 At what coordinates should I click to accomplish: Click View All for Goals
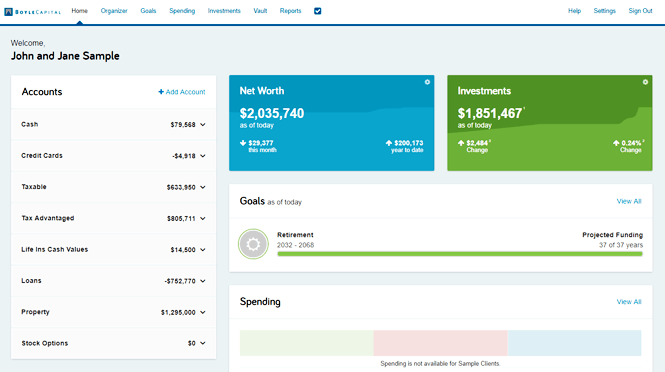(629, 201)
